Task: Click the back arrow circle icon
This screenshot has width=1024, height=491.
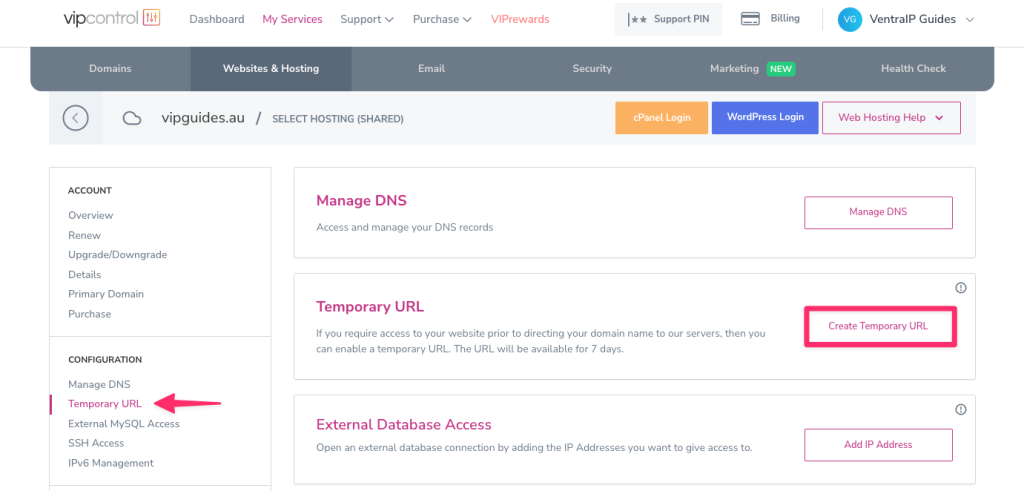Action: pyautogui.click(x=76, y=118)
